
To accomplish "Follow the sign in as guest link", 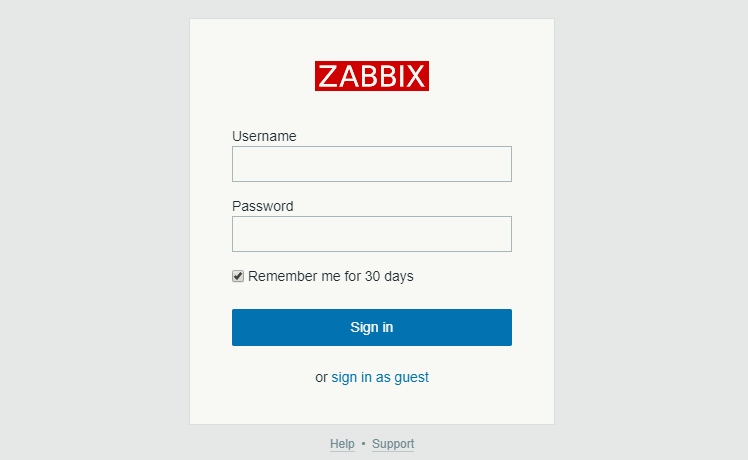I will pos(380,377).
